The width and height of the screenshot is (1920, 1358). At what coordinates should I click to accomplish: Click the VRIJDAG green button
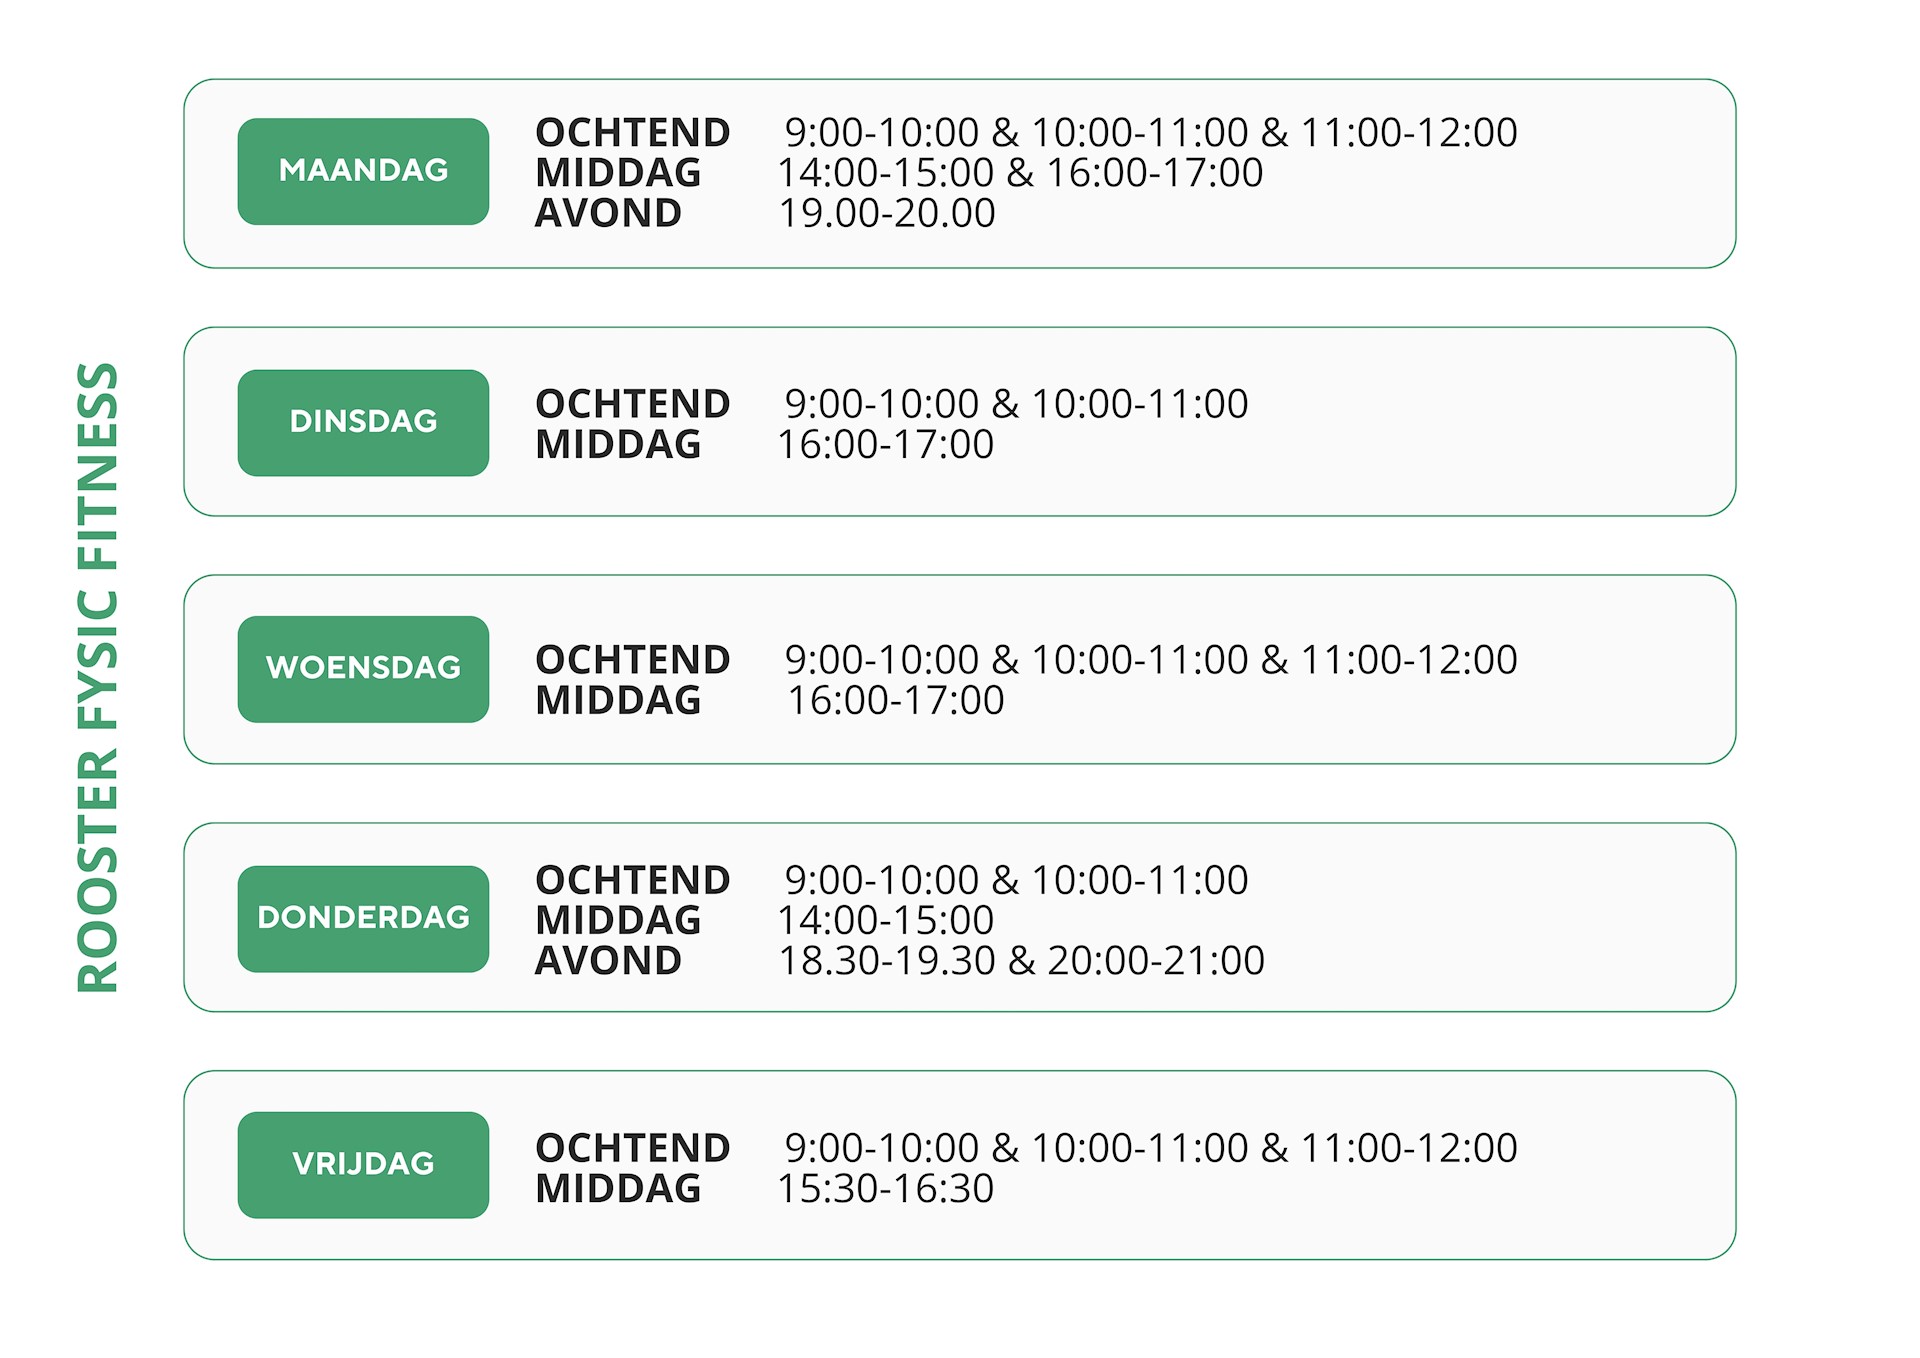click(363, 1164)
